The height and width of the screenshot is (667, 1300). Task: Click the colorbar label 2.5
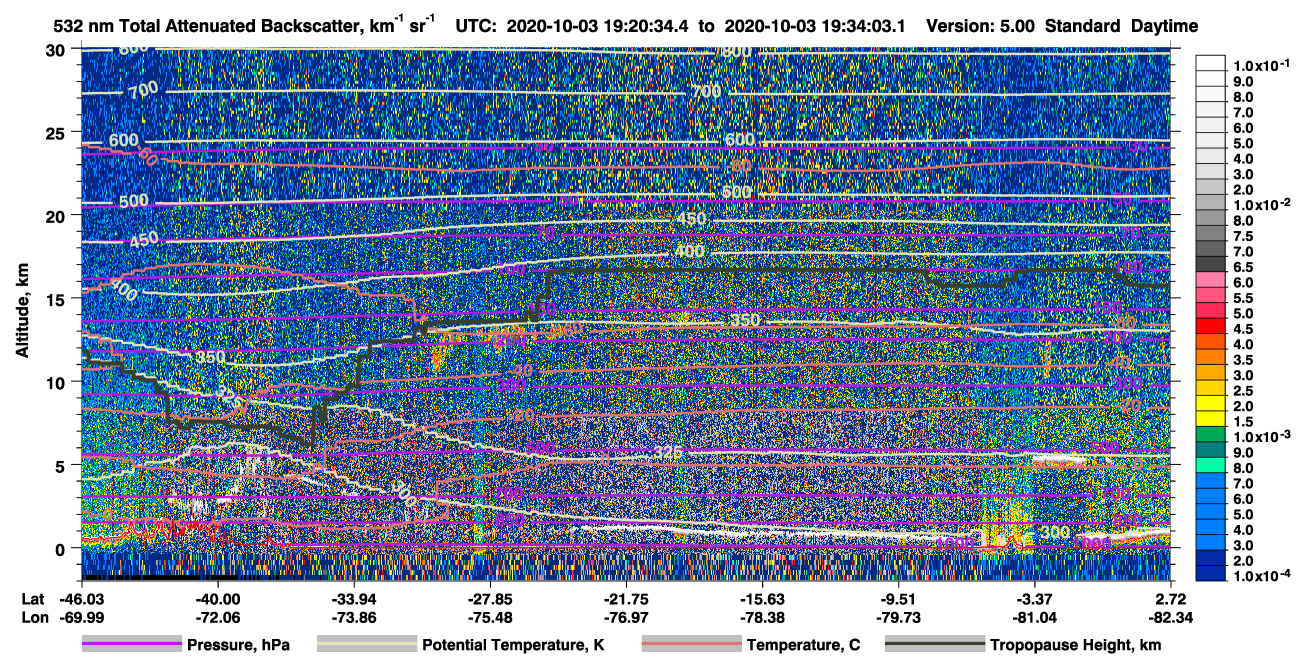click(x=1242, y=390)
